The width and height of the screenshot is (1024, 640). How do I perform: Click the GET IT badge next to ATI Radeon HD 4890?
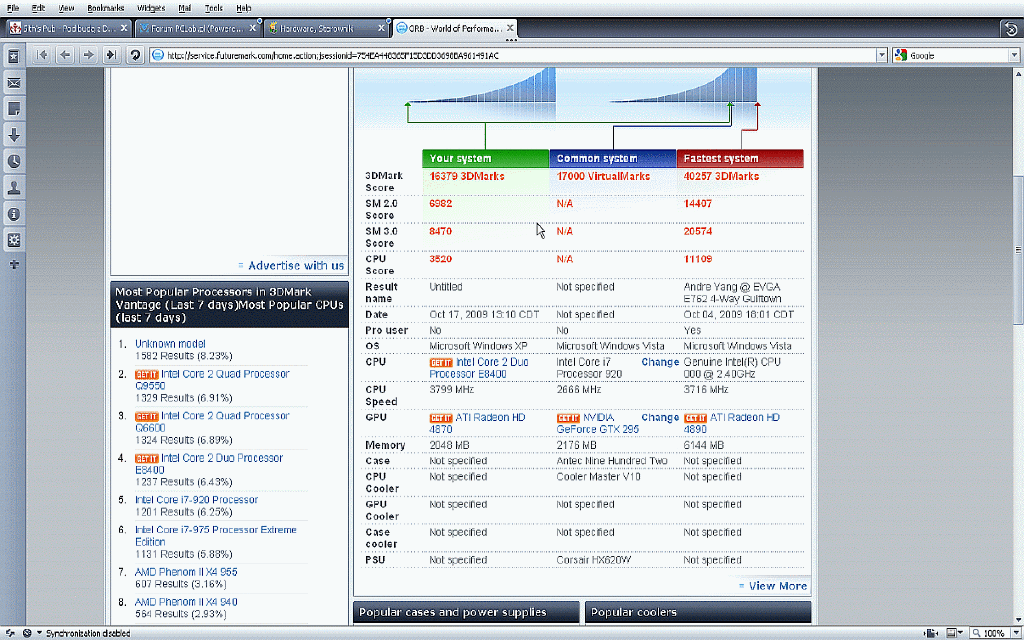click(x=696, y=419)
